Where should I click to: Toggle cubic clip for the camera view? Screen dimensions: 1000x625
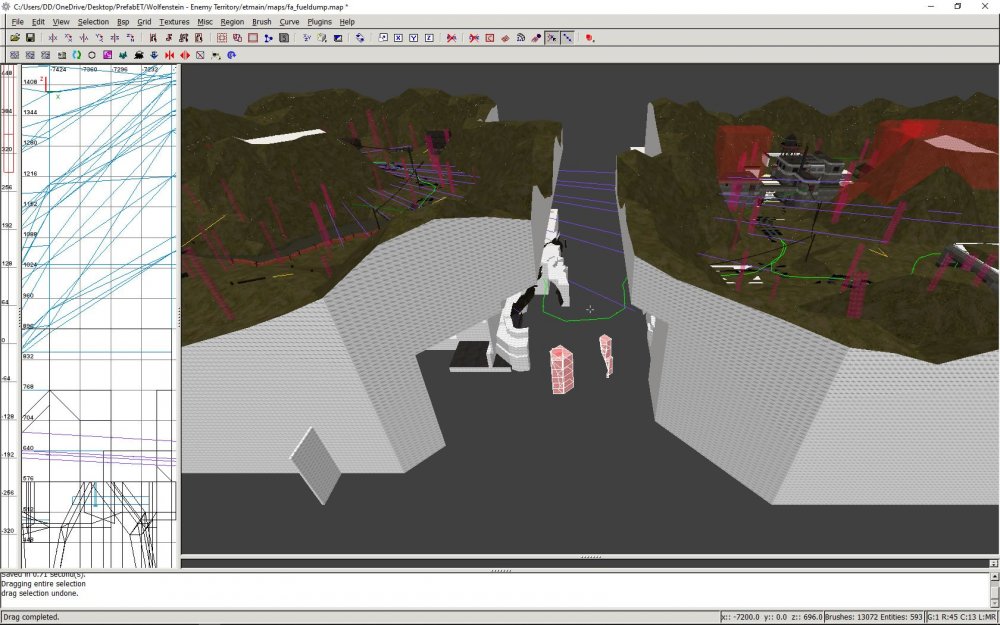pyautogui.click(x=337, y=38)
